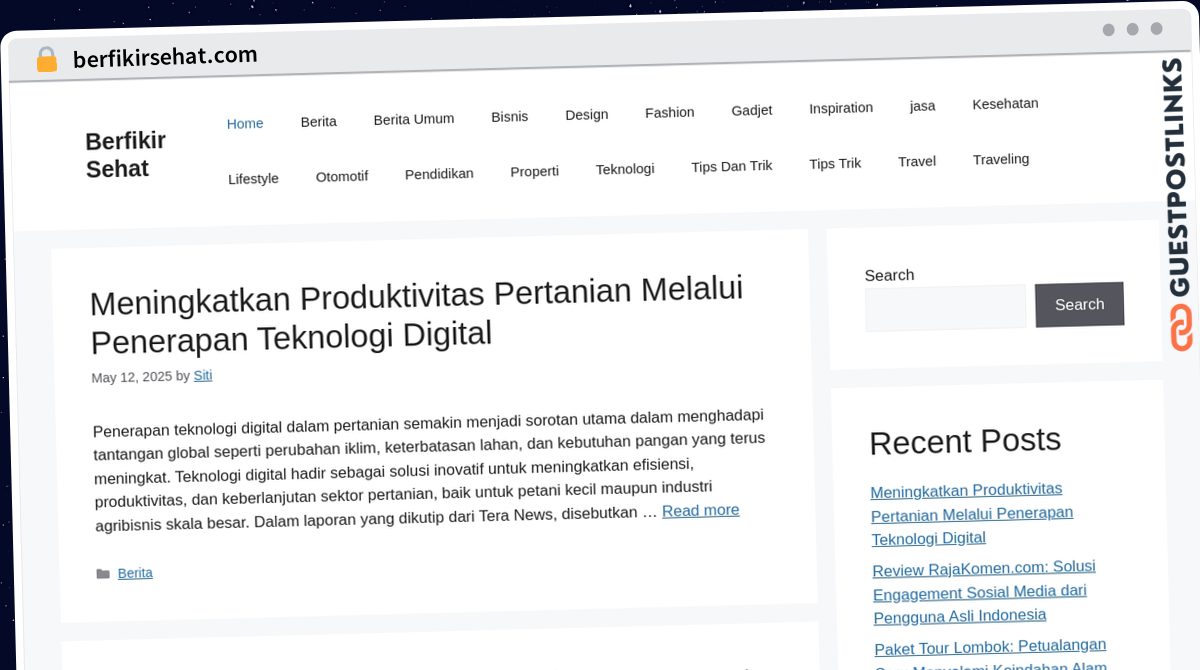Open the Meningkatkan Produktivitas Pertanian article headline
Image resolution: width=1200 pixels, height=670 pixels.
click(x=417, y=314)
